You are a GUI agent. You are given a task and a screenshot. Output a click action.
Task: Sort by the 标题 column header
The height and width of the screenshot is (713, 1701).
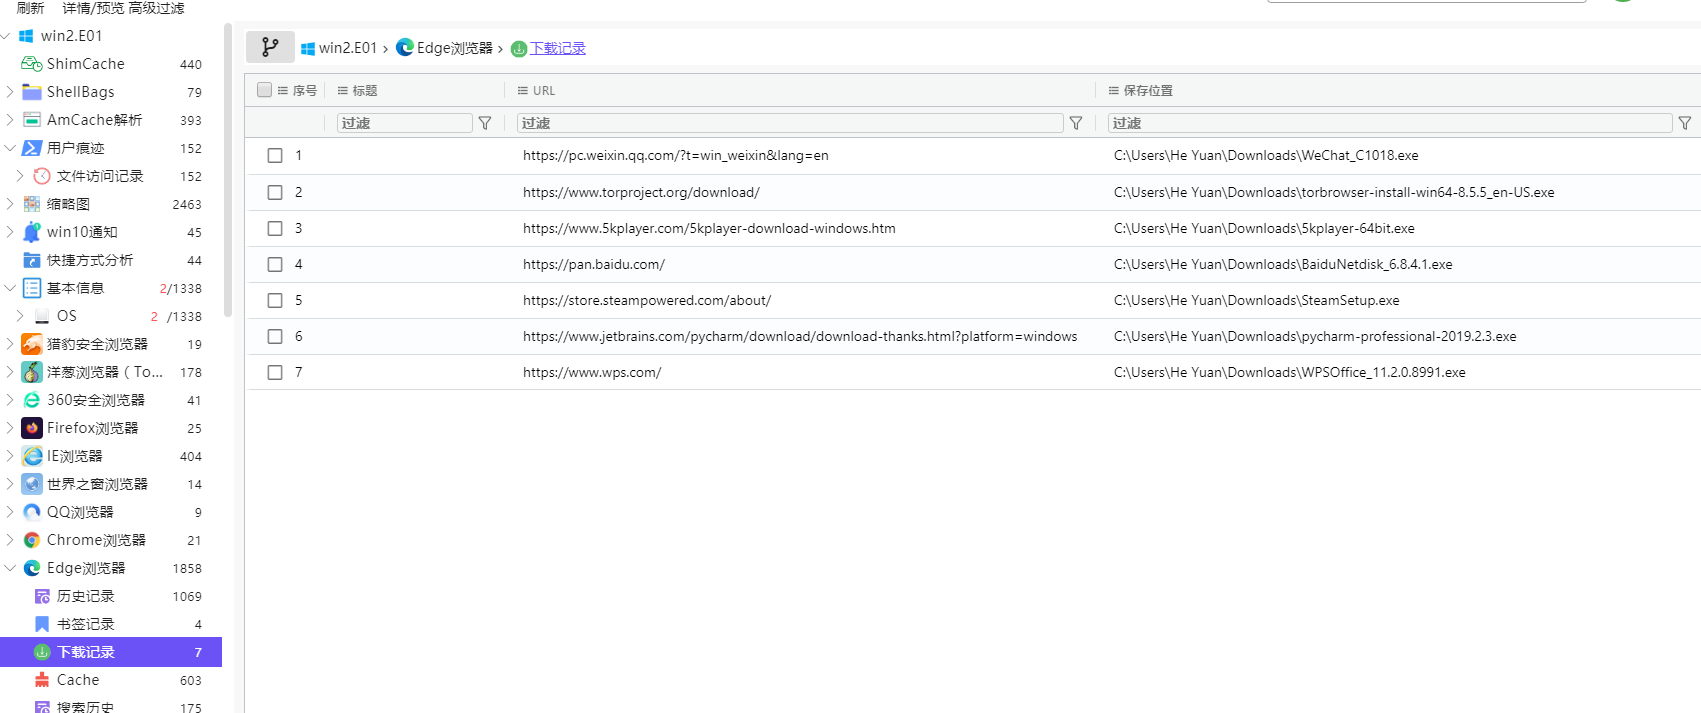click(x=357, y=90)
